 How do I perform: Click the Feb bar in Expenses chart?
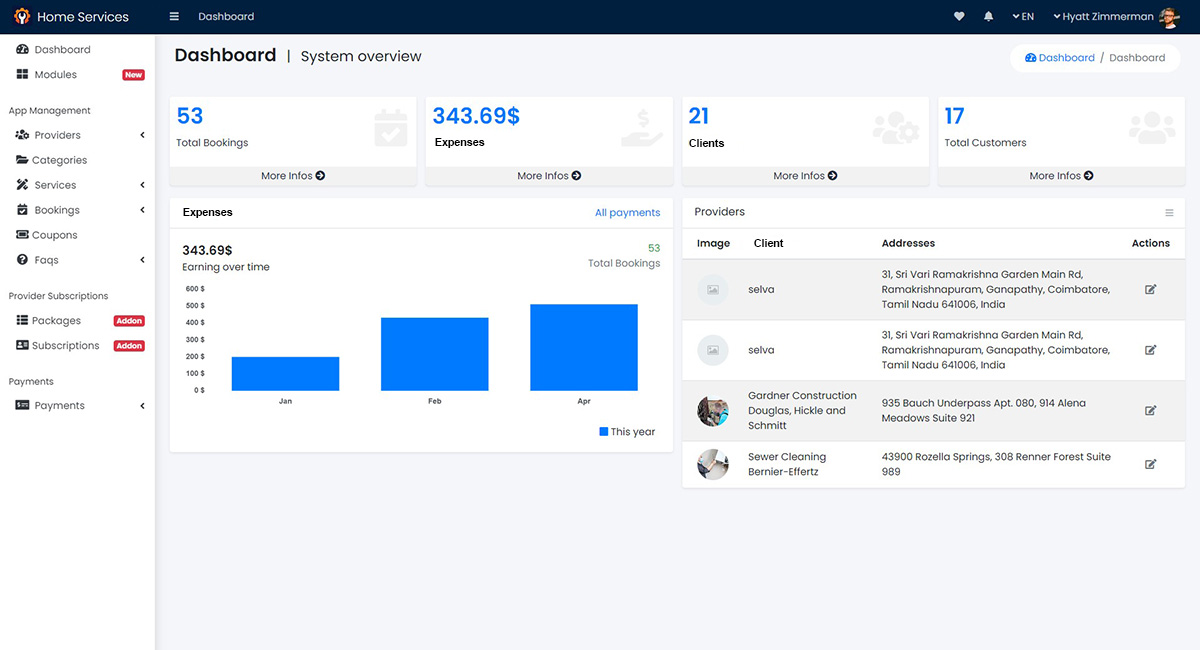pyautogui.click(x=434, y=354)
